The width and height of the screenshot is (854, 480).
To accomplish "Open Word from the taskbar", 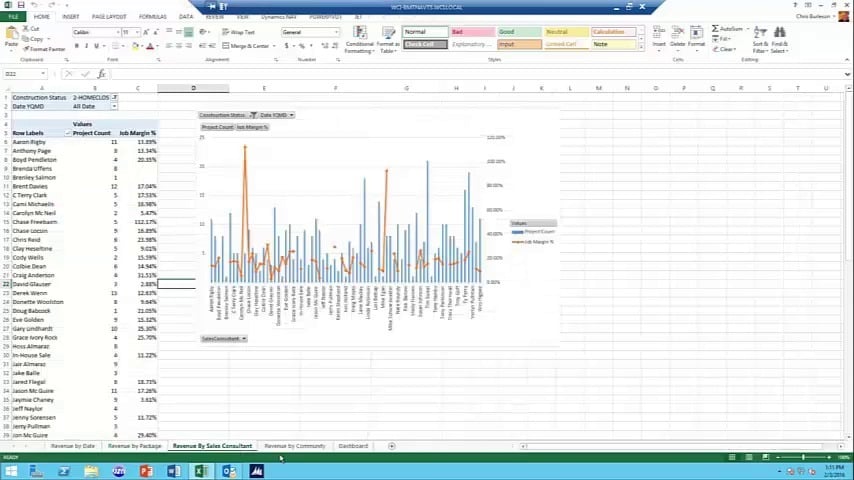I will tap(174, 471).
